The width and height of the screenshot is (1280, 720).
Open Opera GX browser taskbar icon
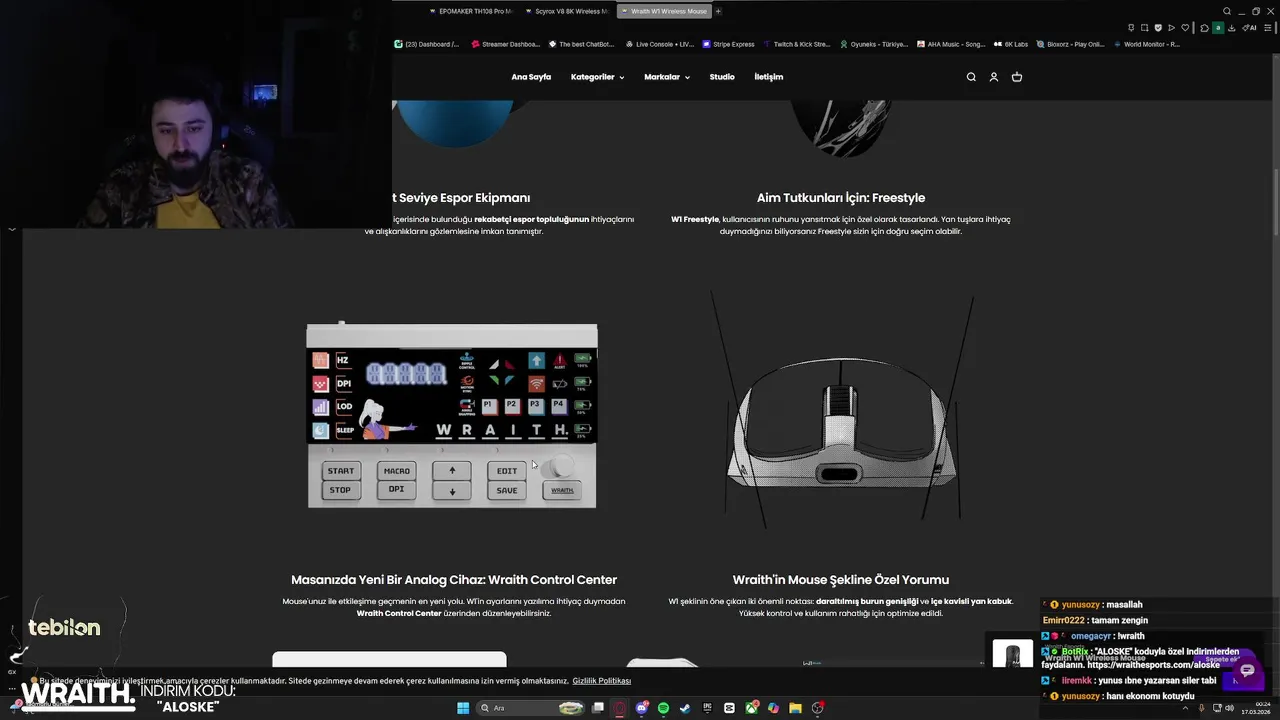620,708
